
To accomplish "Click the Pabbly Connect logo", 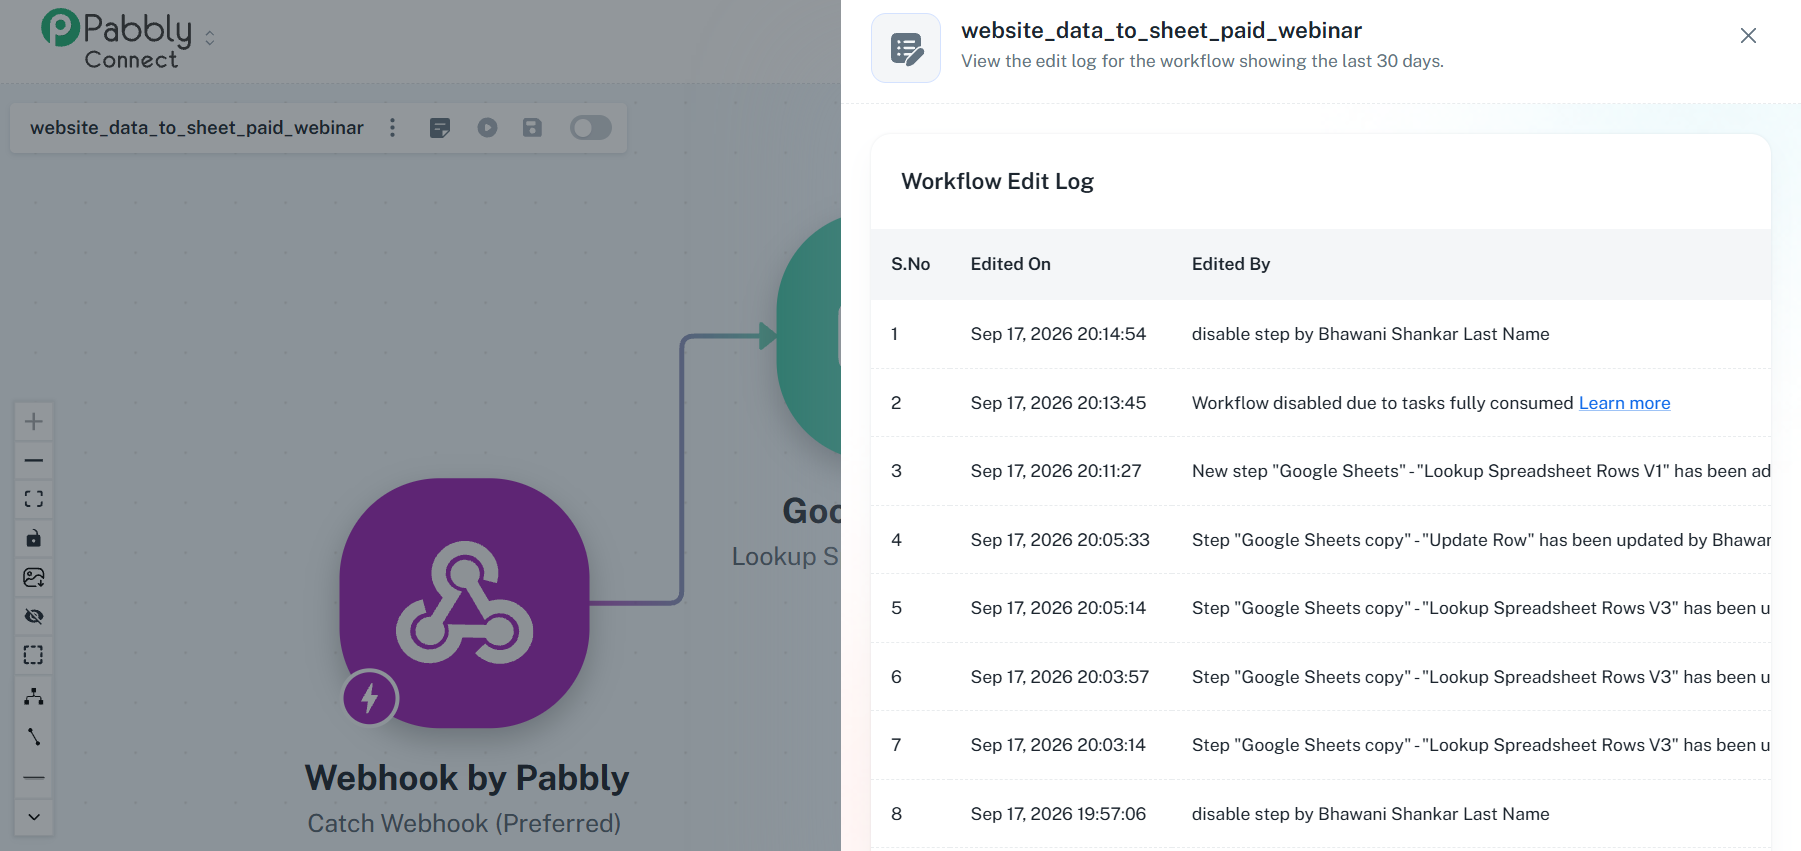I will pyautogui.click(x=116, y=39).
